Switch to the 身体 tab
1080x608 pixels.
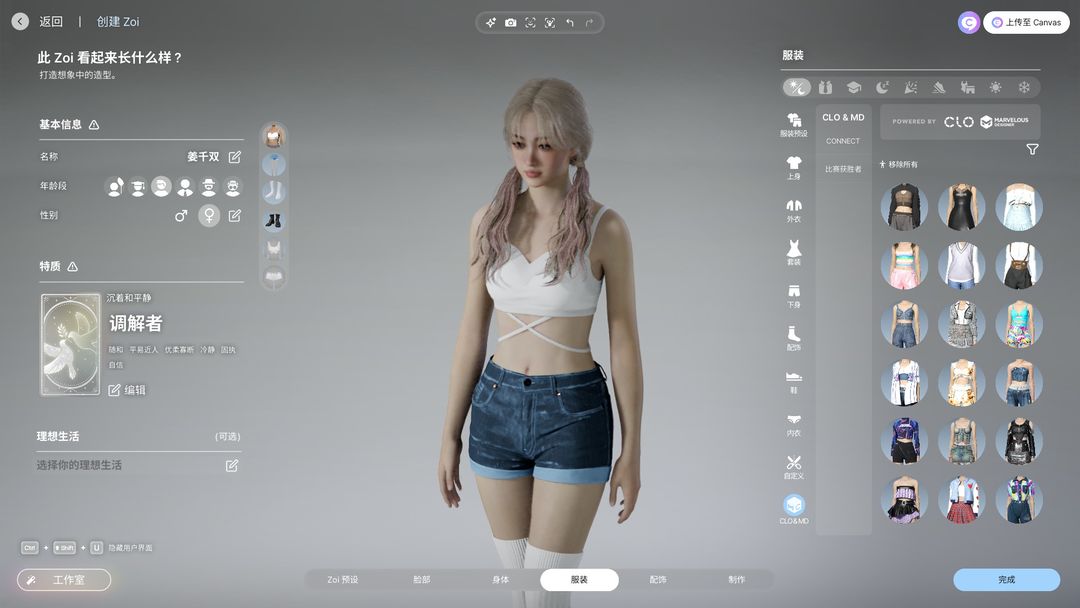(501, 580)
